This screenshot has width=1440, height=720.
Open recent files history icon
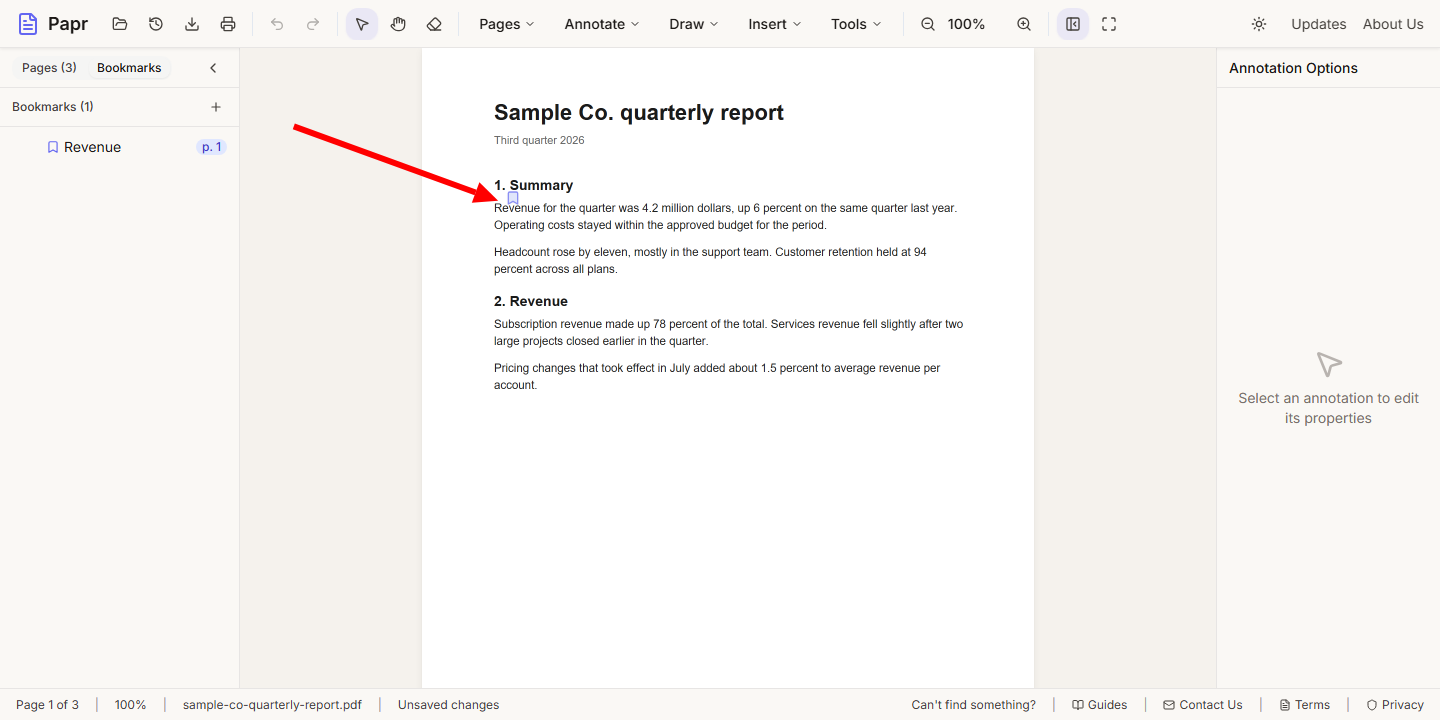point(156,24)
